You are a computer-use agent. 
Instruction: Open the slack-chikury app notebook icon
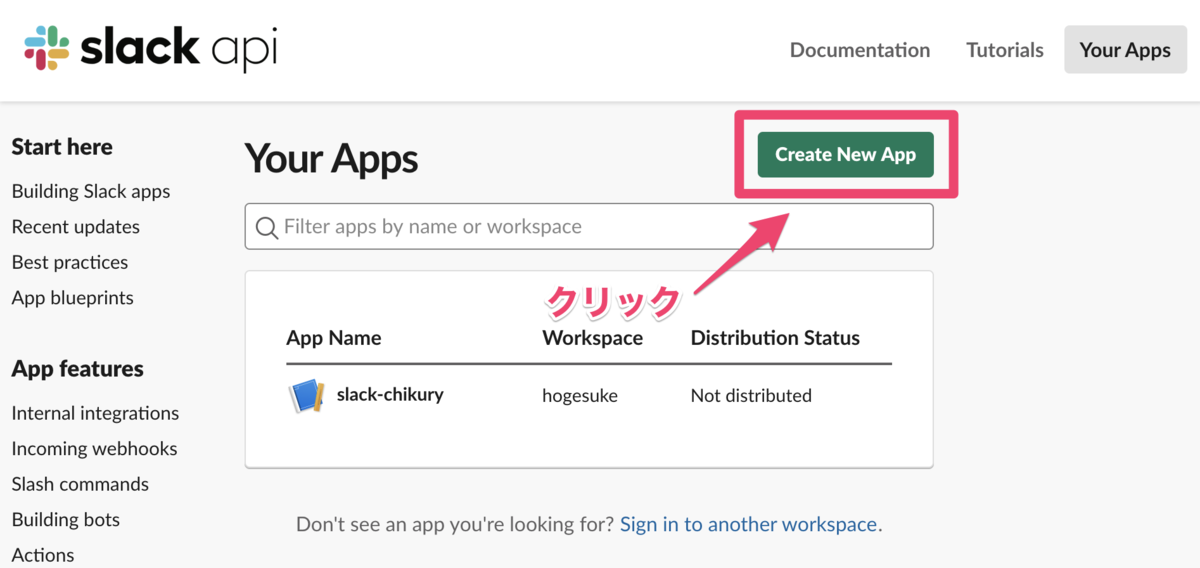coord(306,396)
